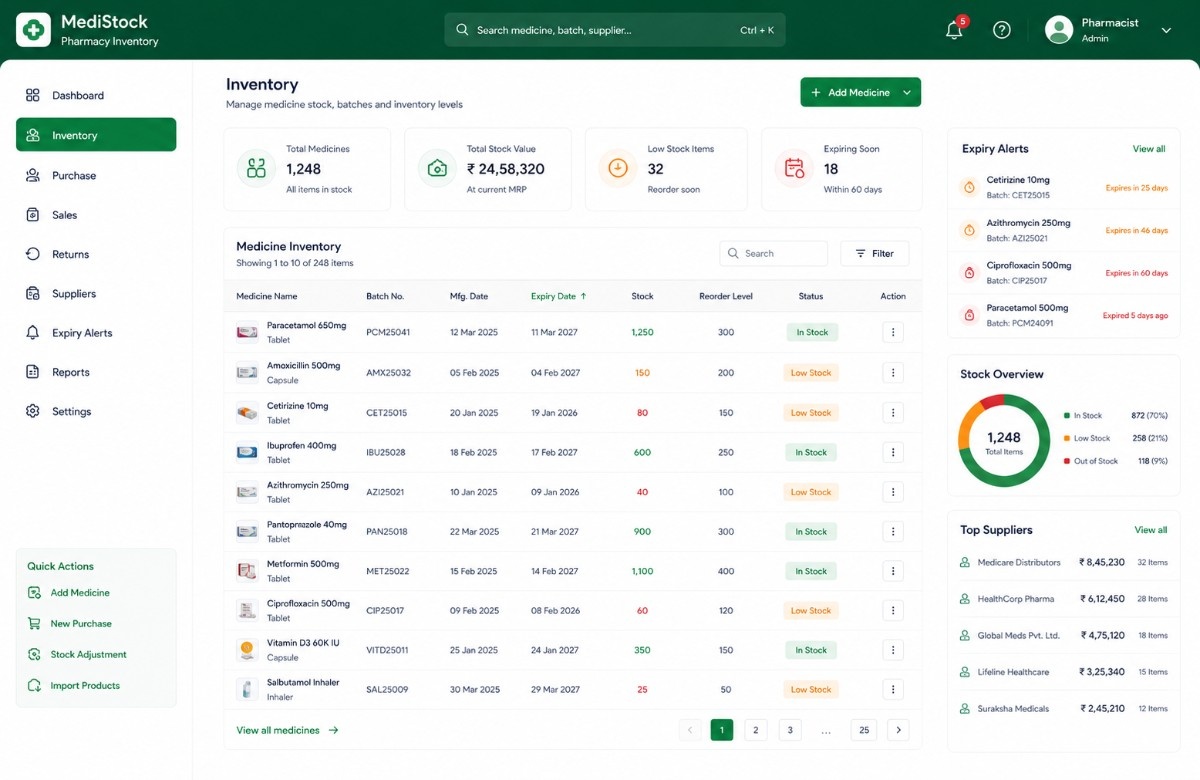Open Purchase section
This screenshot has width=1200, height=780.
(x=96, y=175)
